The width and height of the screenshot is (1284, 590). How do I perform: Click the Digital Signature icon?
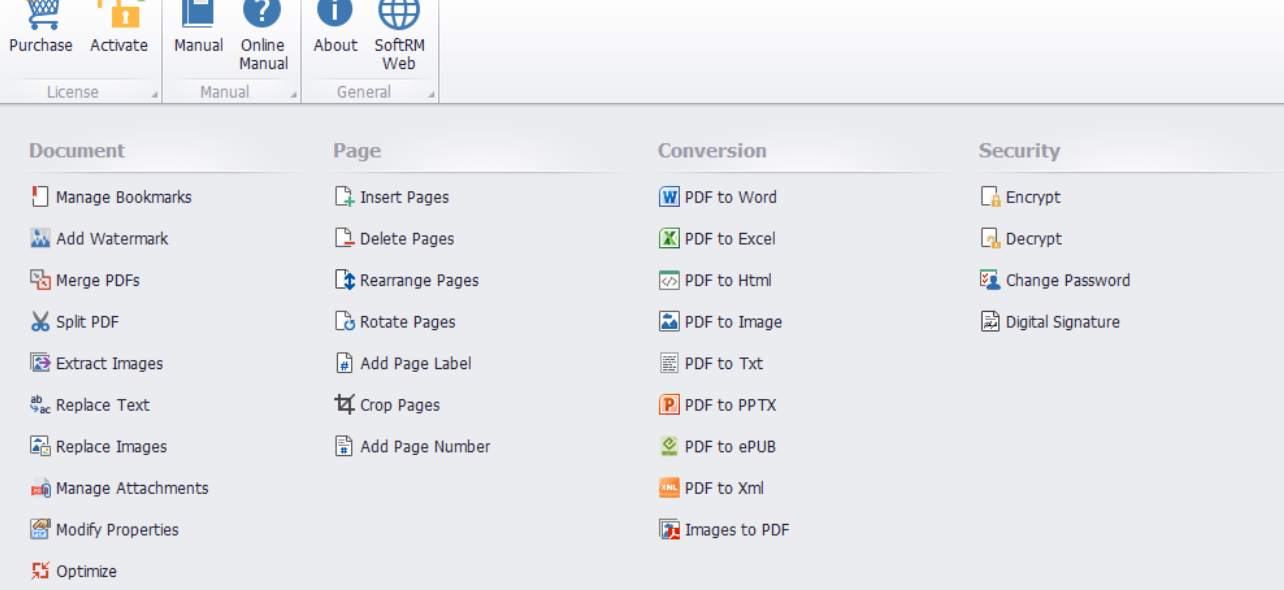[x=990, y=322]
